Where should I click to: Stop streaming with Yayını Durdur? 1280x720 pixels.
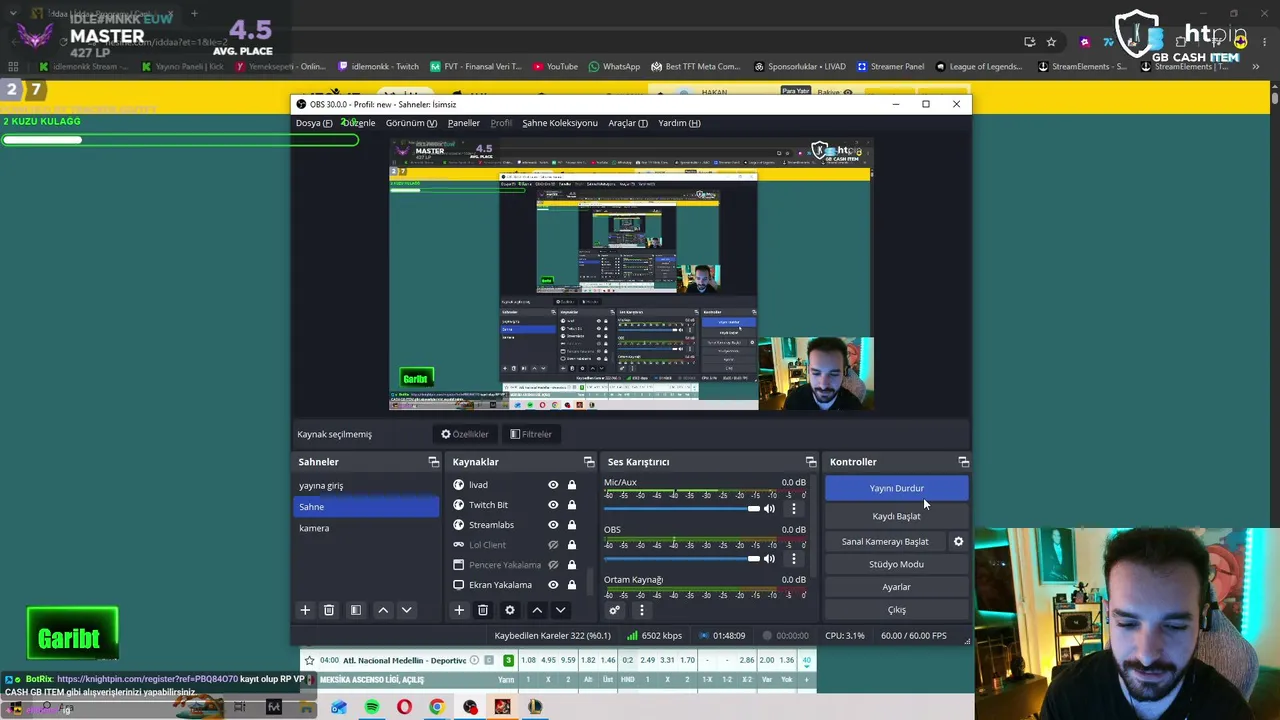click(896, 488)
